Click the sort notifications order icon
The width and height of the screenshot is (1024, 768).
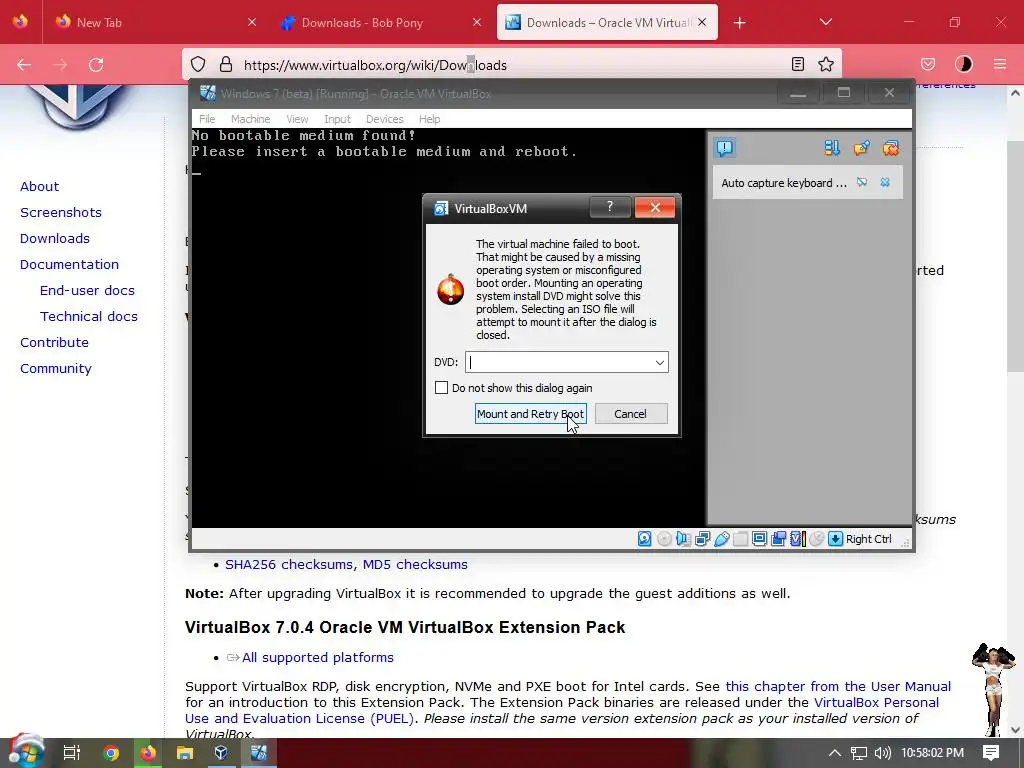pos(832,148)
